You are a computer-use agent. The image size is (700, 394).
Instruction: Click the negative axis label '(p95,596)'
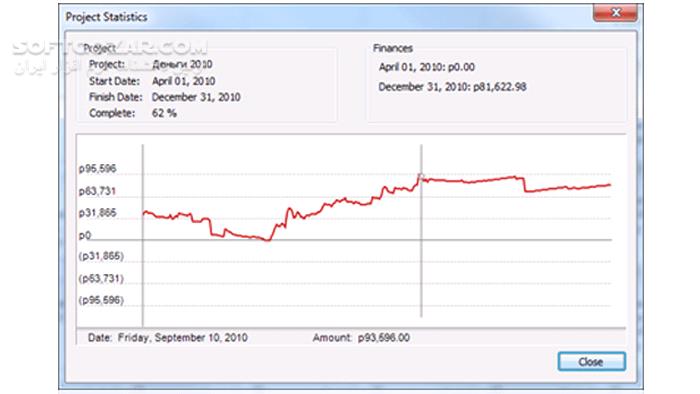tap(101, 300)
